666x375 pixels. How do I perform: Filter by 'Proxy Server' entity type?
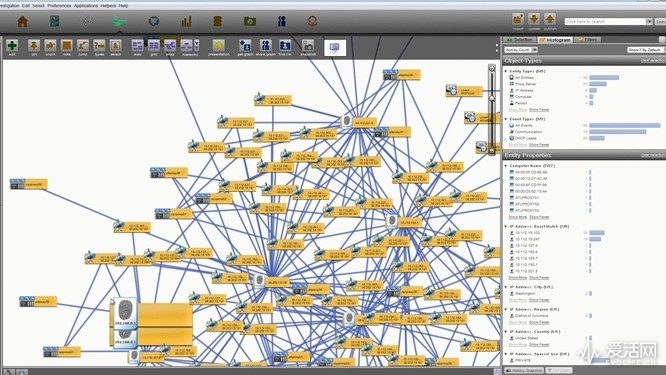click(x=525, y=84)
